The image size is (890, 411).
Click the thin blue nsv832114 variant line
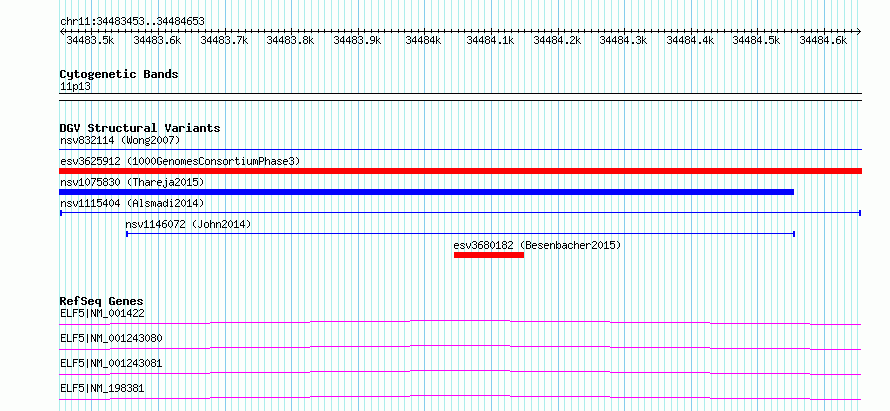[x=460, y=149]
